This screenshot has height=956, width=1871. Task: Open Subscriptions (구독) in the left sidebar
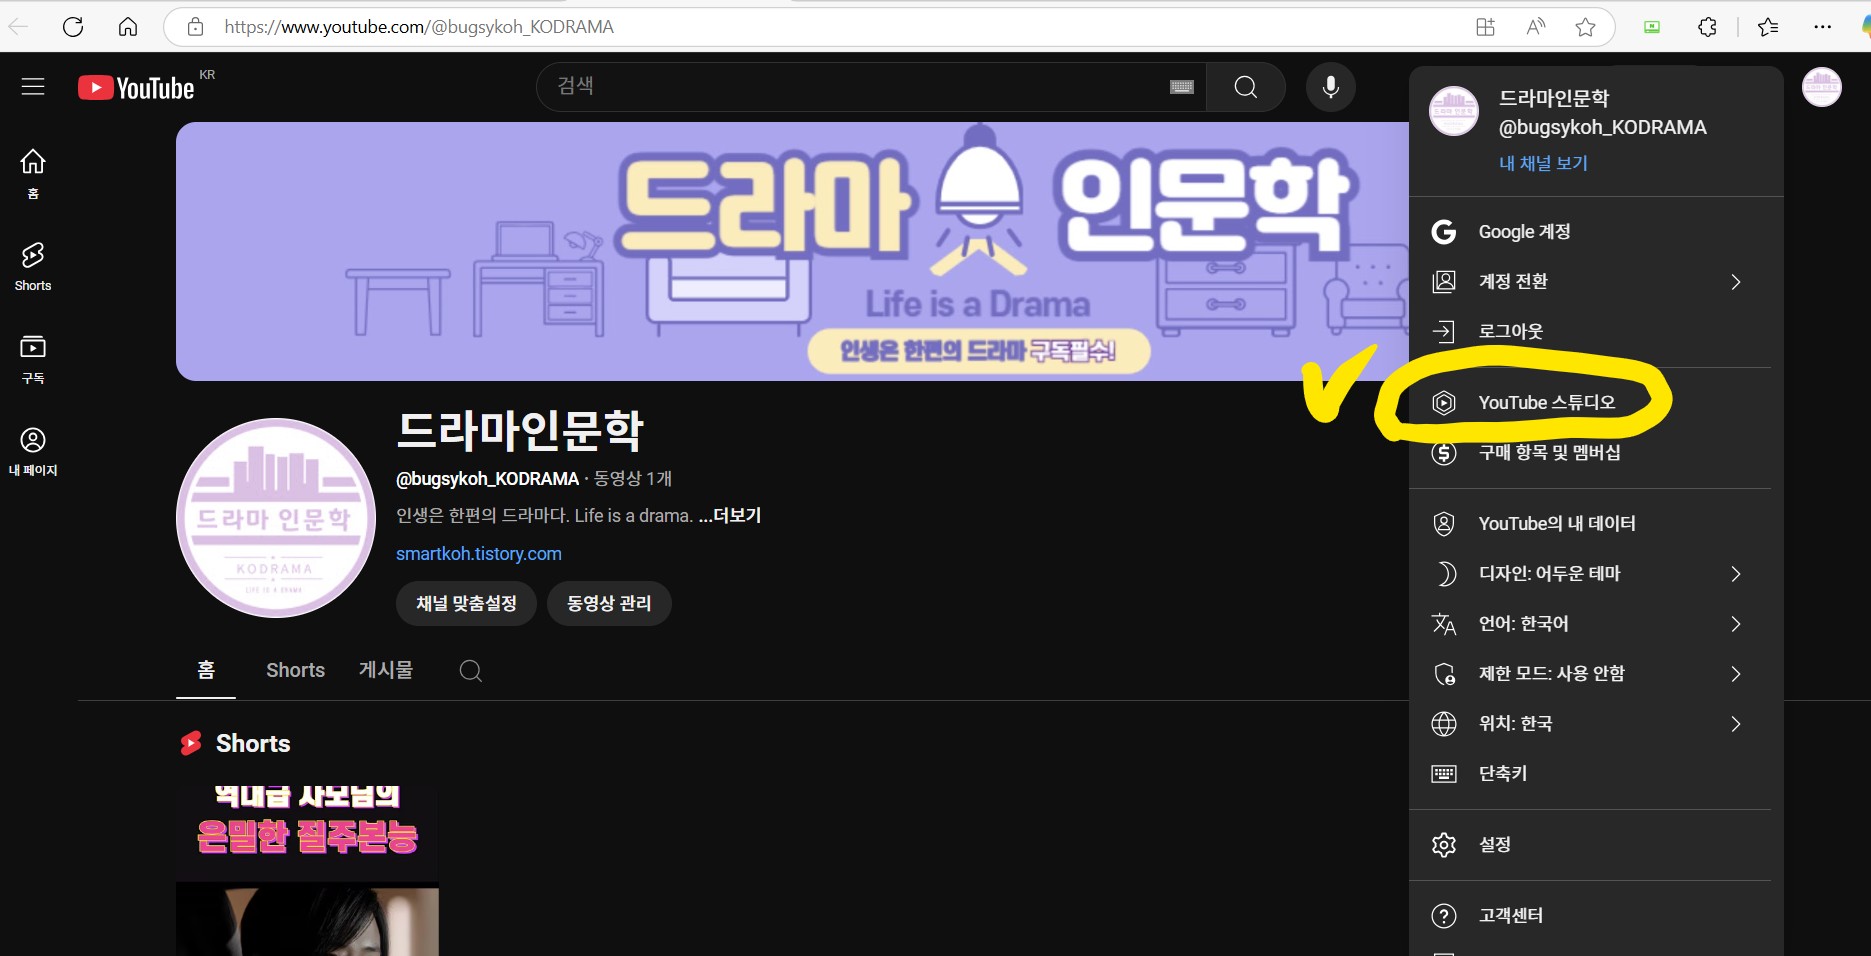tap(33, 359)
